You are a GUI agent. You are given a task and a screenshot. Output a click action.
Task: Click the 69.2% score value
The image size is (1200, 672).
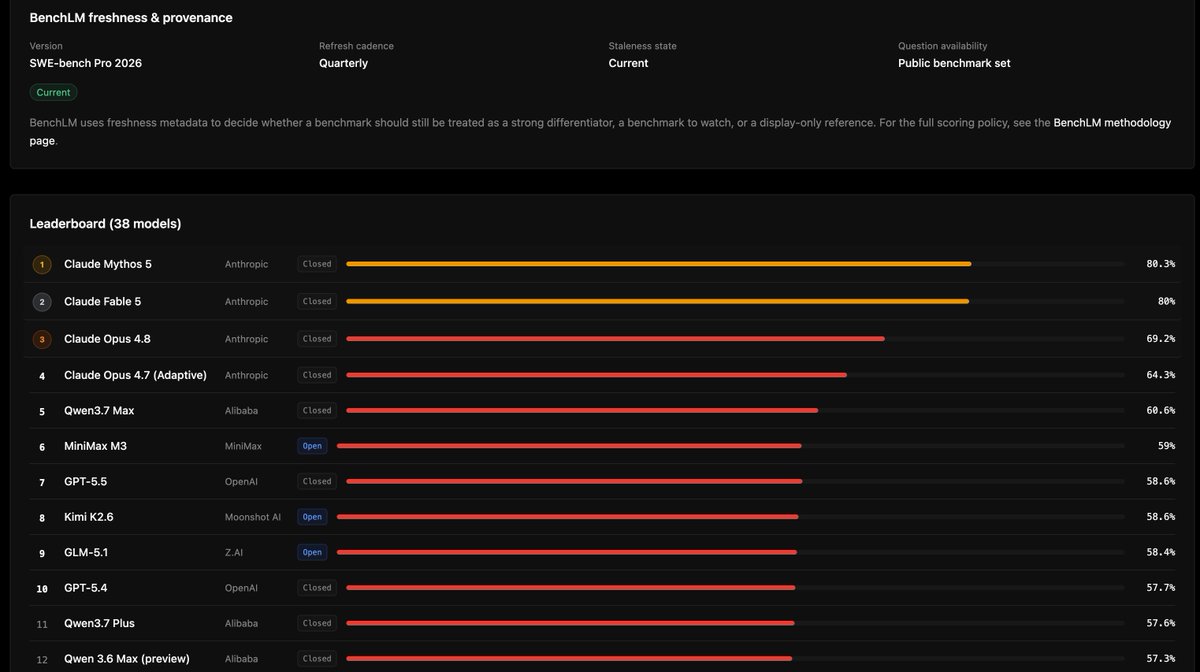pos(1160,339)
